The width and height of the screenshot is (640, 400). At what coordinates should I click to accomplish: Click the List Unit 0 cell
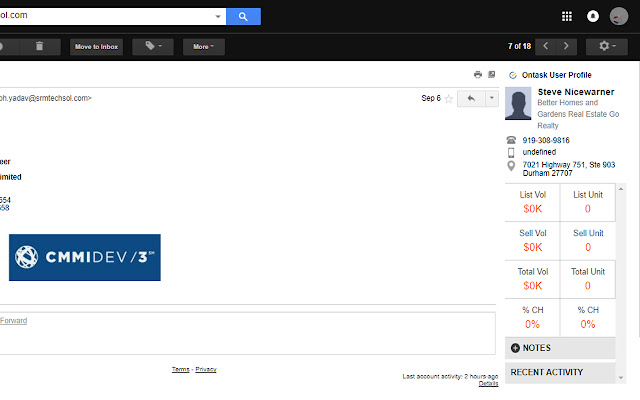[x=588, y=202]
